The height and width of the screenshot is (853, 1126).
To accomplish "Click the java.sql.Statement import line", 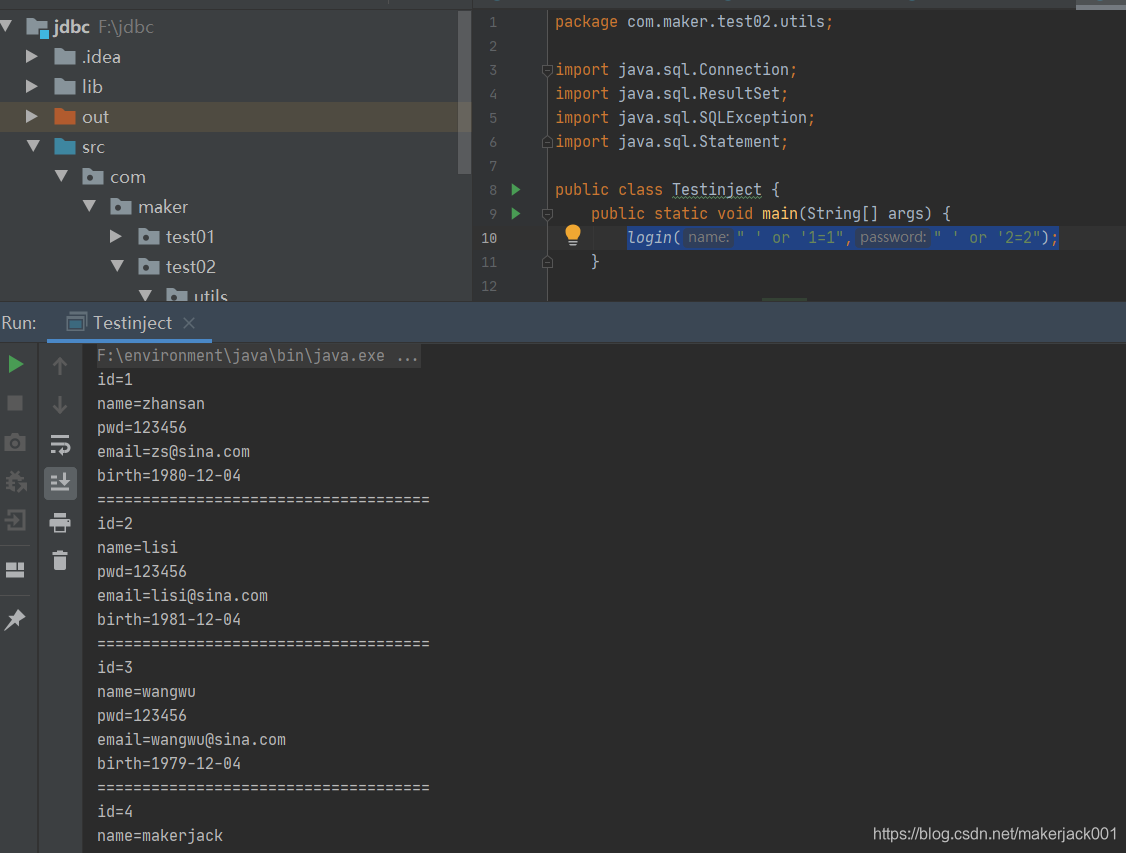I will [671, 141].
